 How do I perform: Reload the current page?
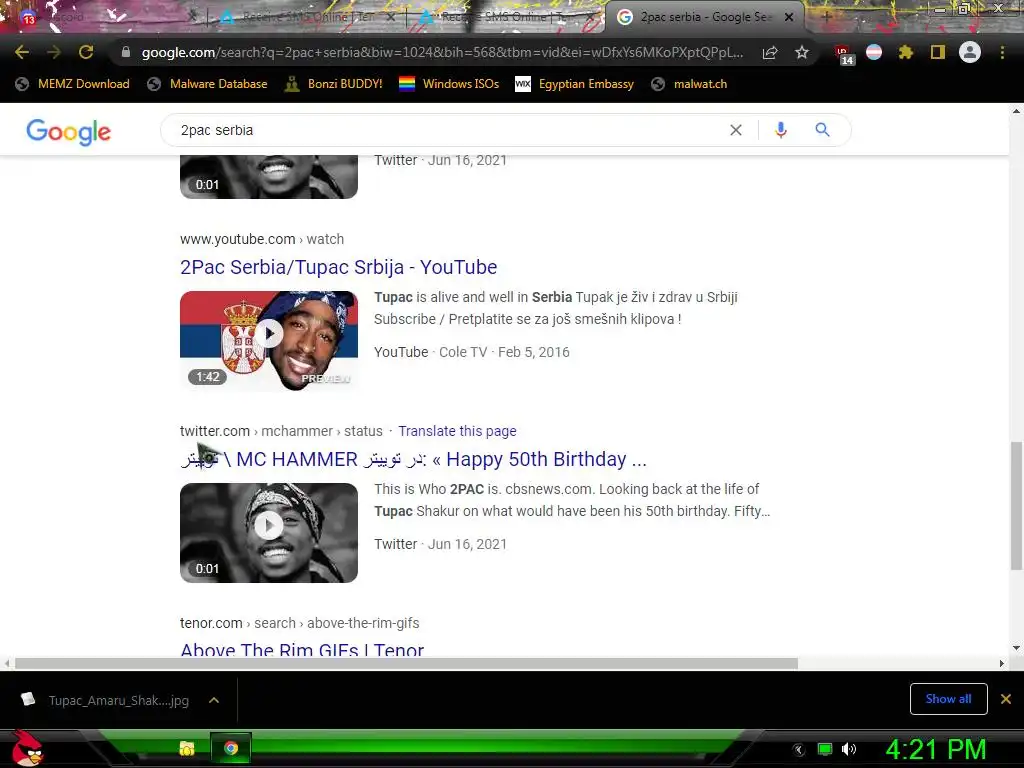86,52
